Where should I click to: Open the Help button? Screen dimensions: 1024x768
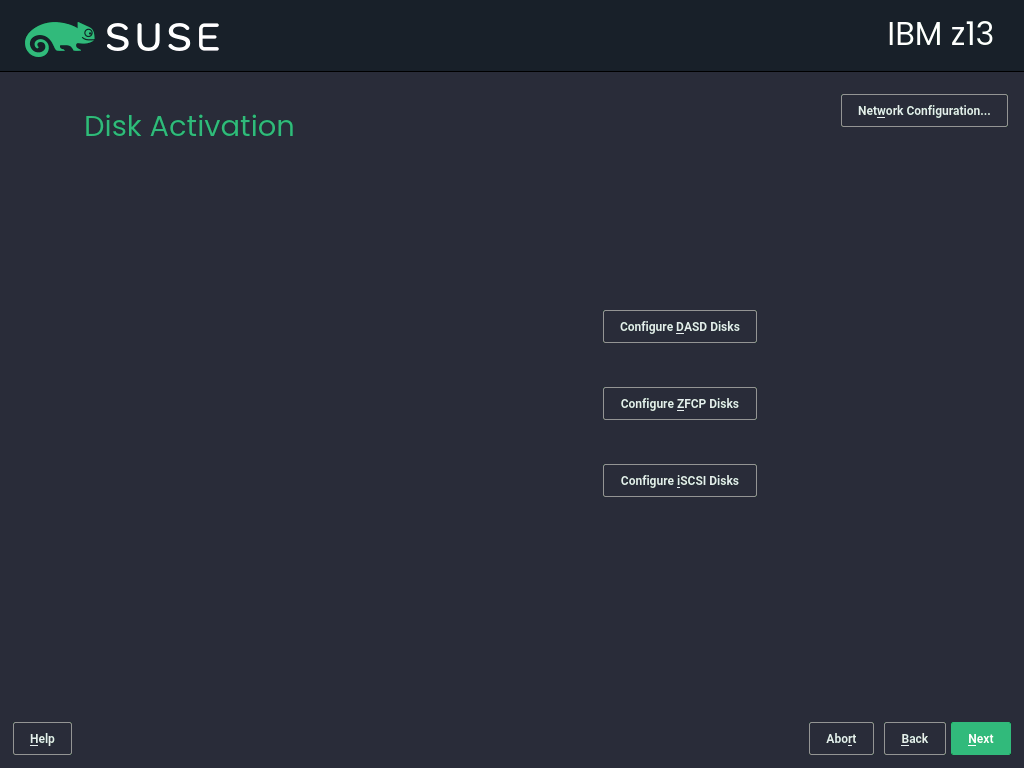pos(42,738)
